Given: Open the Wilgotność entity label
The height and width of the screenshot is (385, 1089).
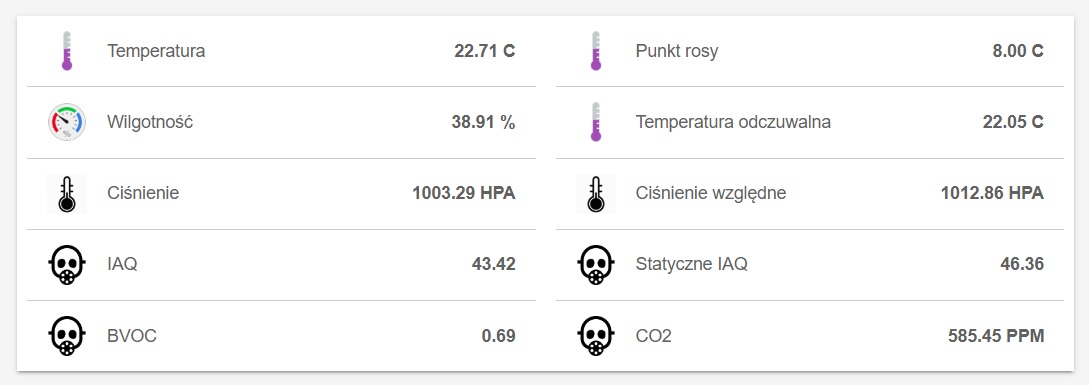Looking at the screenshot, I should tap(150, 122).
